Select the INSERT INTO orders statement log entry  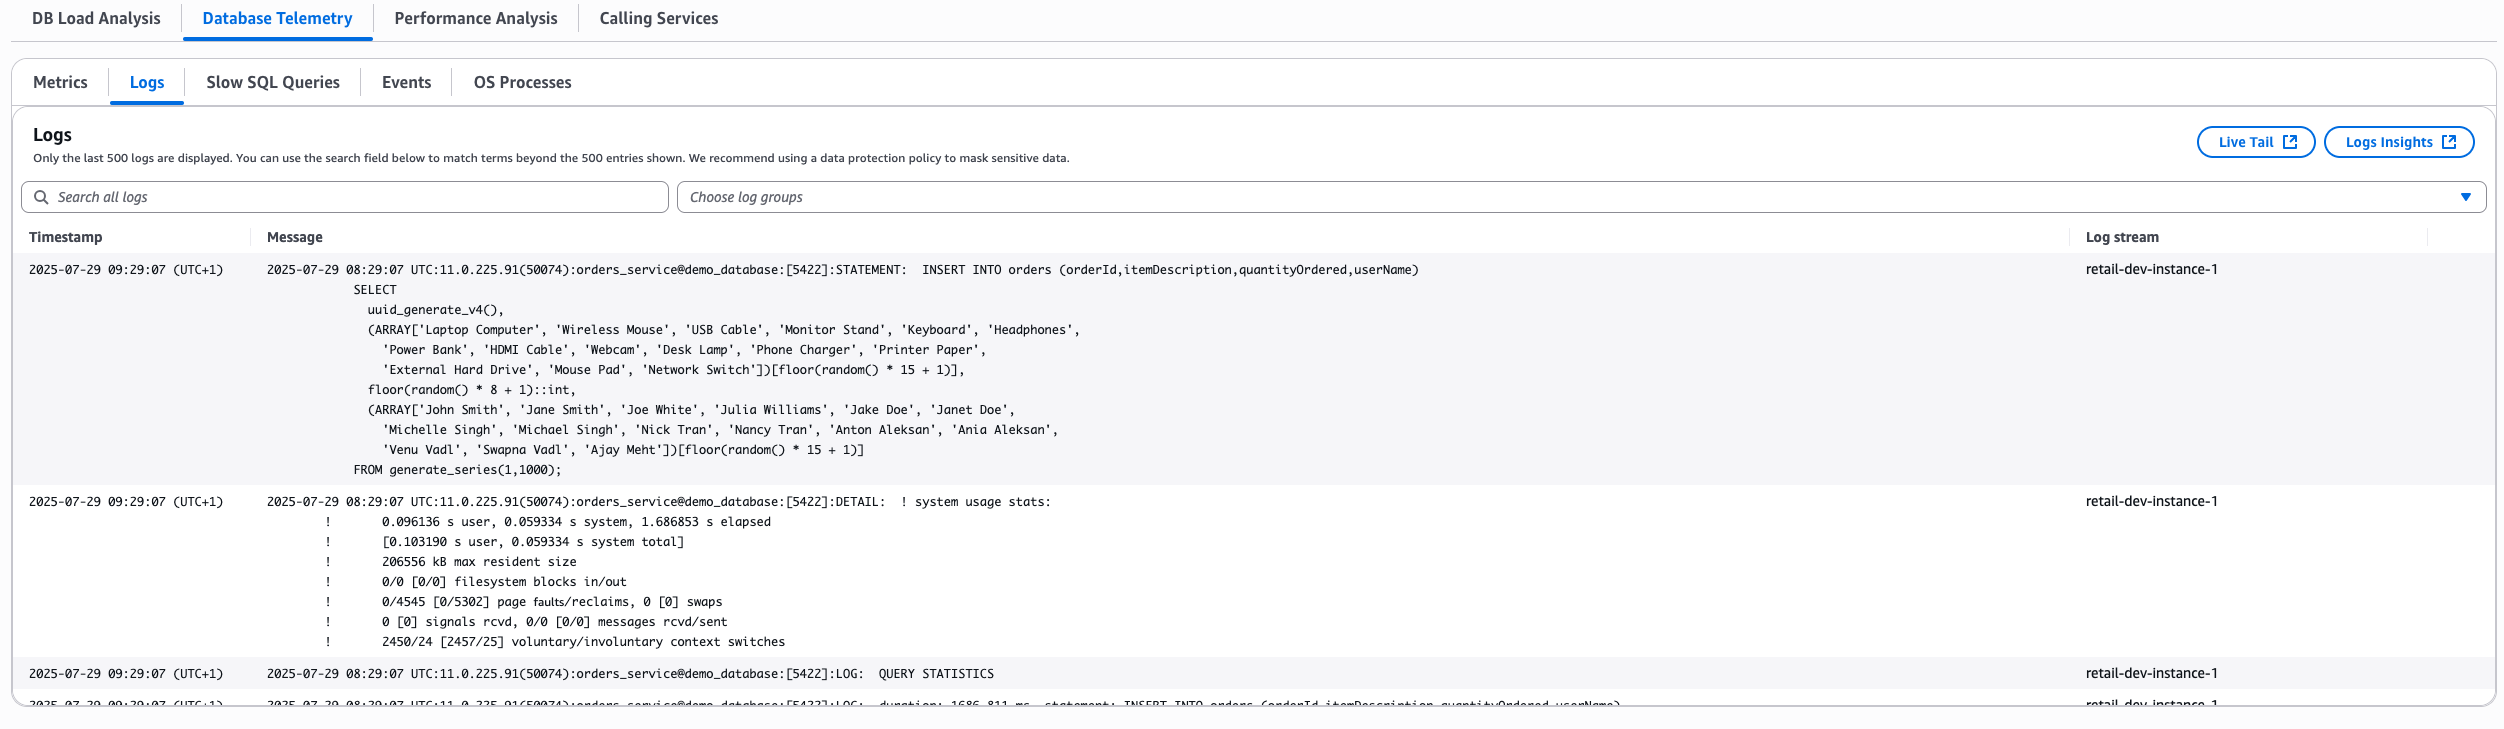click(x=842, y=270)
